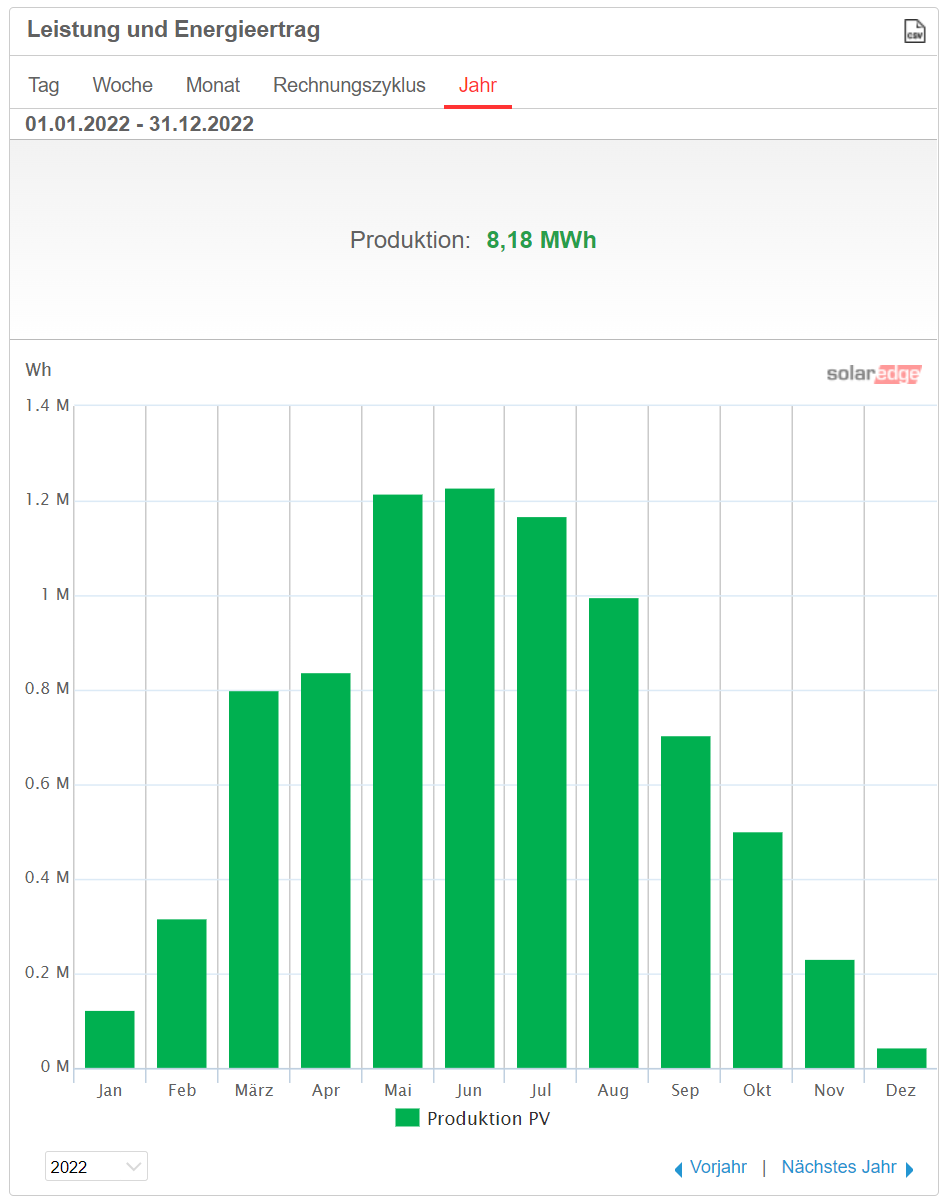Click the 1.4 M axis label
Image resolution: width=948 pixels, height=1201 pixels.
[x=47, y=406]
